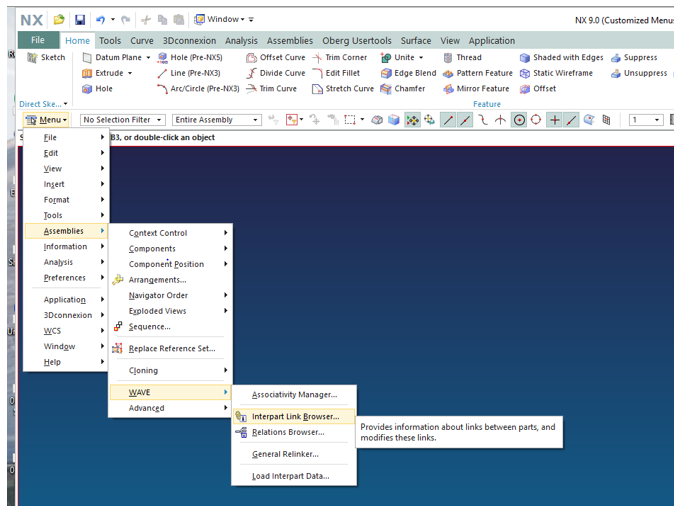Toggle the Control Point curve snap button
This screenshot has height=513, width=683.
(x=483, y=120)
